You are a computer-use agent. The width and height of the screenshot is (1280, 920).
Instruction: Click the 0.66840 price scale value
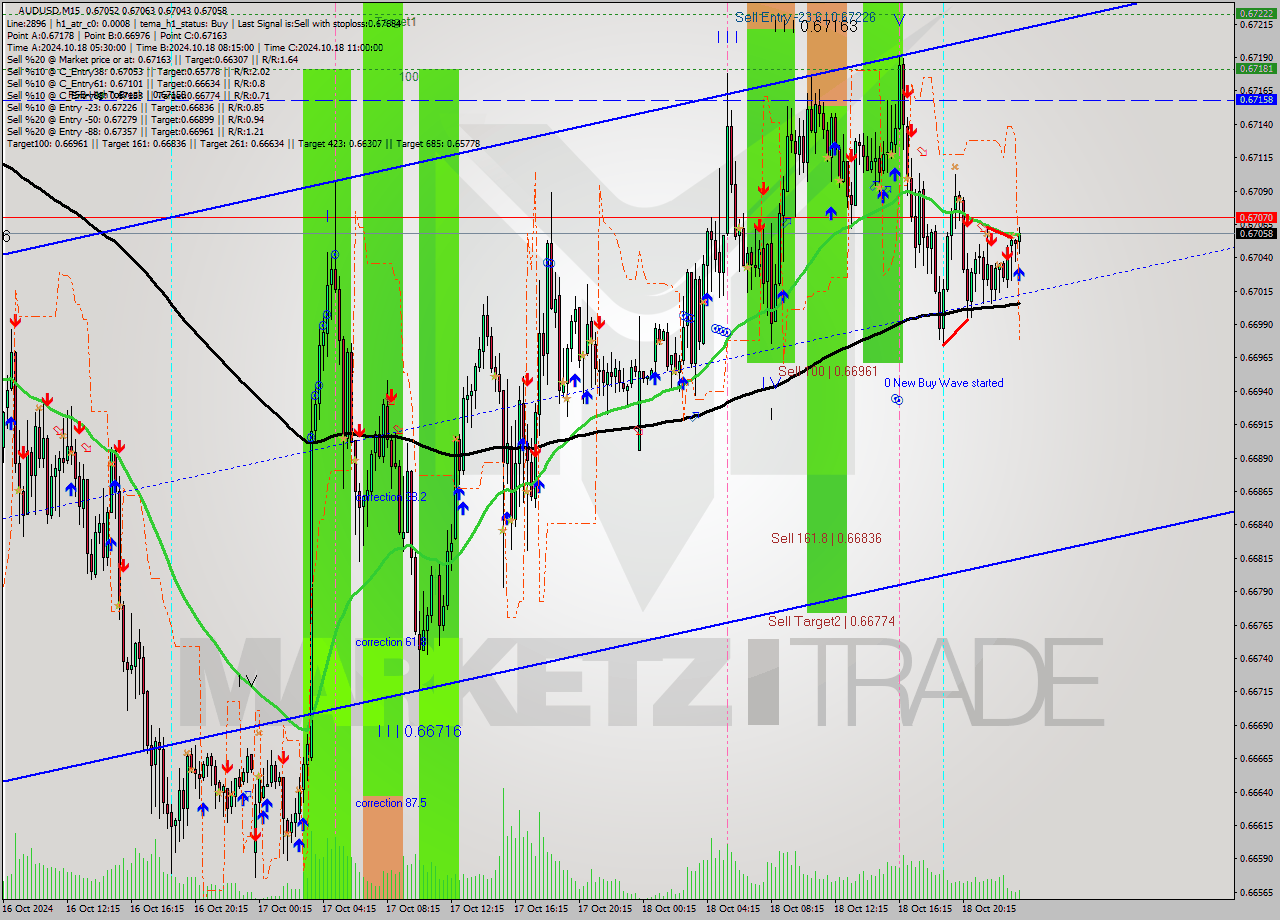tap(1255, 525)
